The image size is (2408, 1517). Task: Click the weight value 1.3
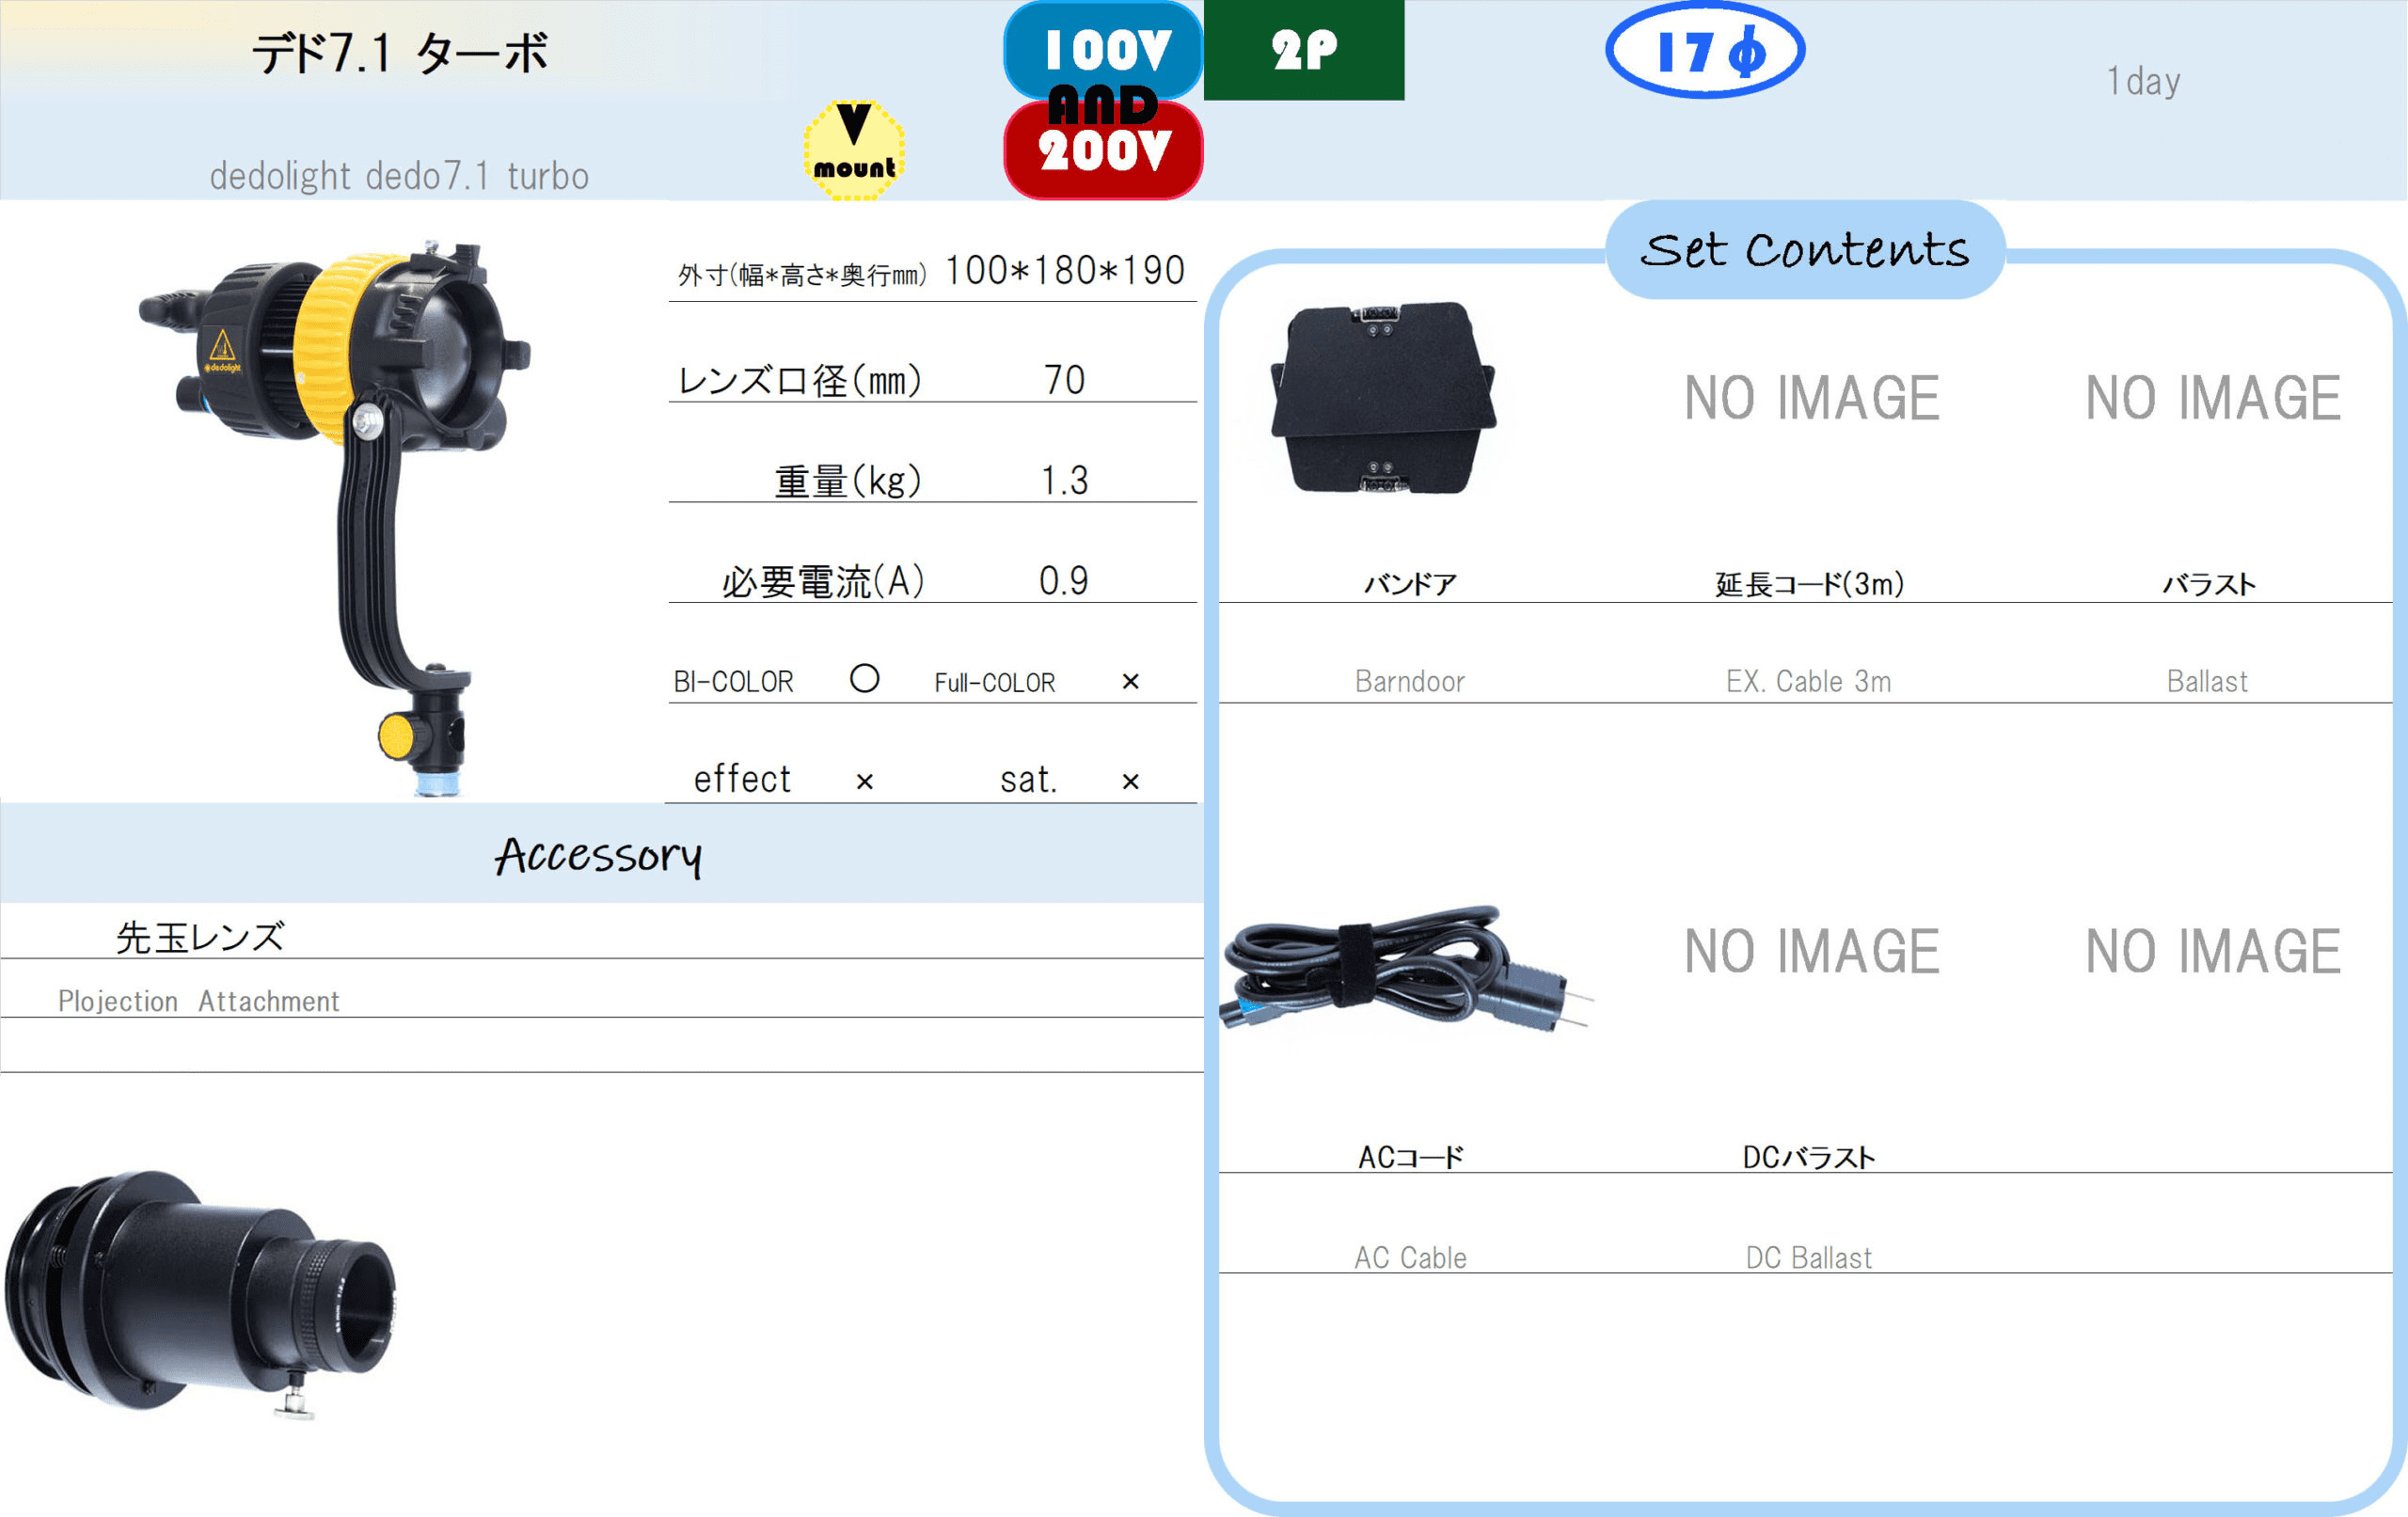[1064, 481]
